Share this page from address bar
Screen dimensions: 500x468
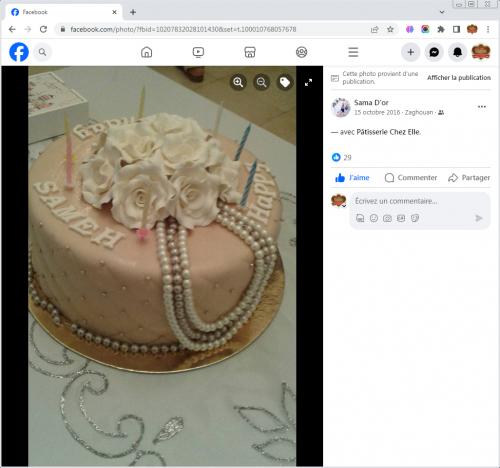375,29
